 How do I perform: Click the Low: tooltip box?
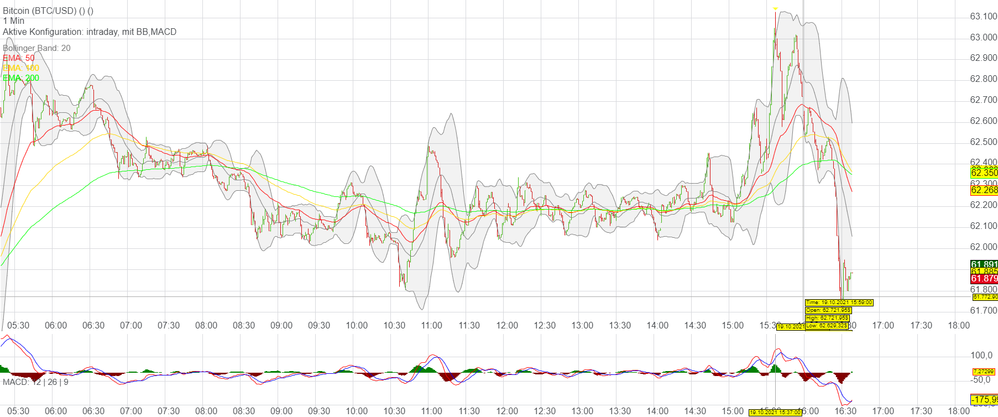[827, 325]
